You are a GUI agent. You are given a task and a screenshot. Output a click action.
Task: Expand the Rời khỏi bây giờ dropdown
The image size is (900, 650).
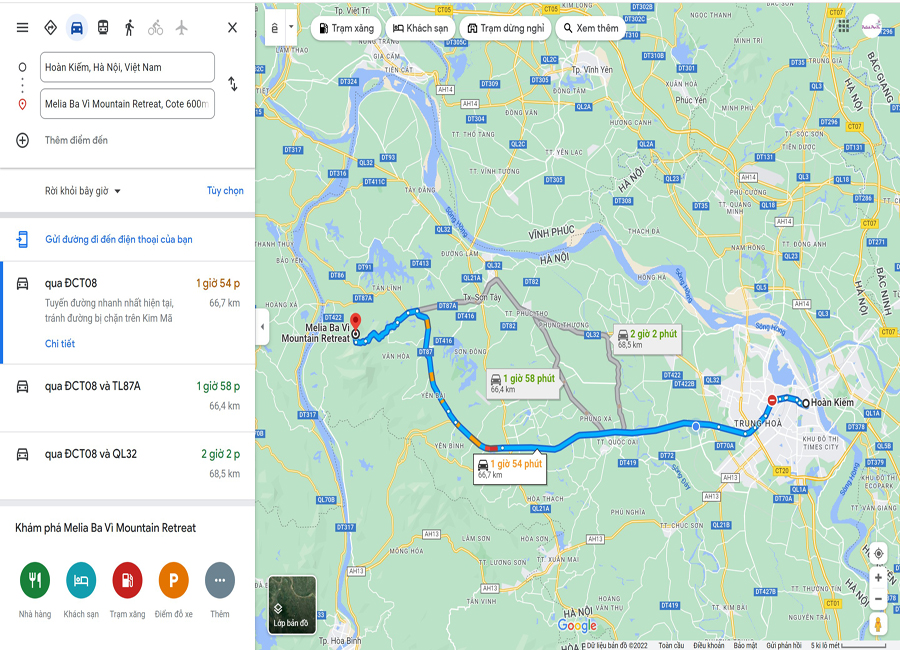[83, 191]
